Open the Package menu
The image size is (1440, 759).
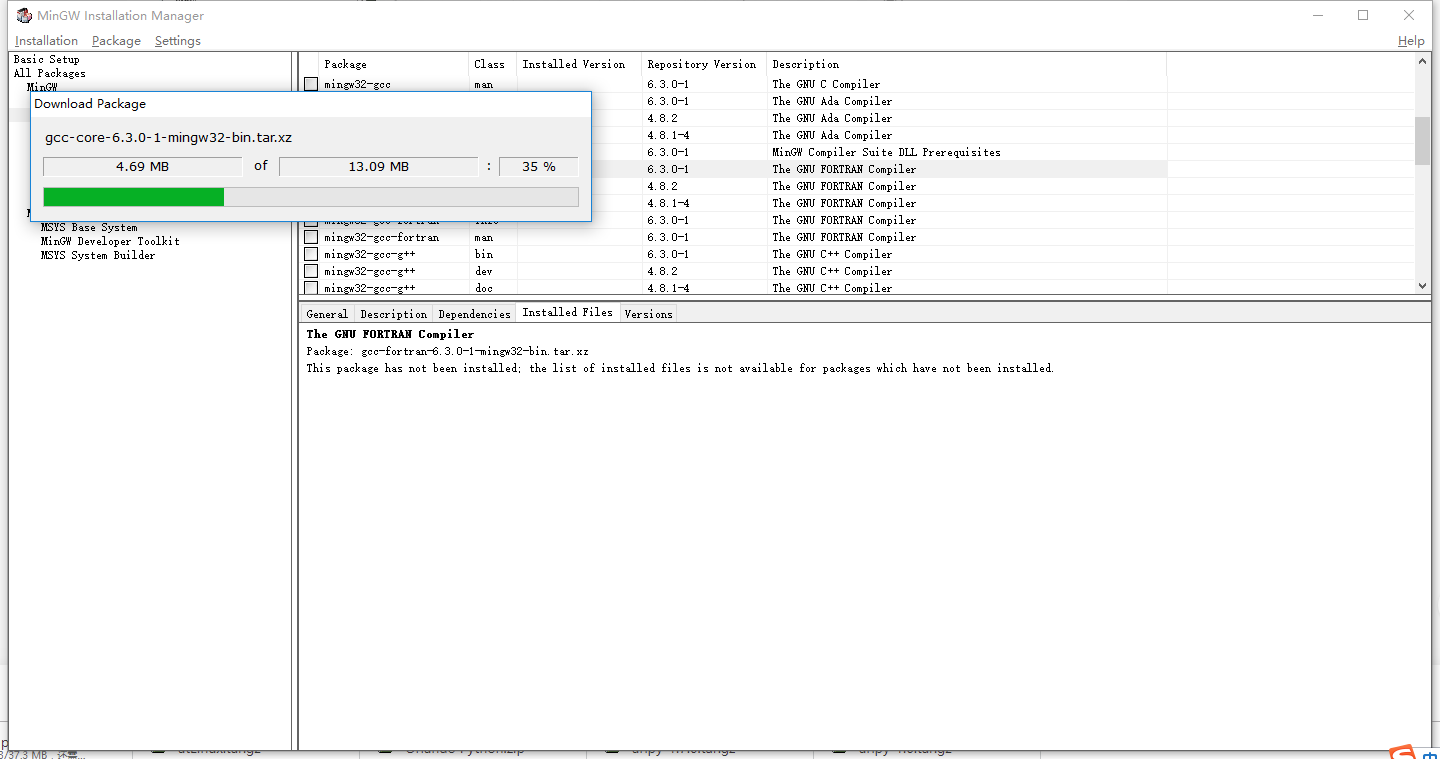point(116,41)
